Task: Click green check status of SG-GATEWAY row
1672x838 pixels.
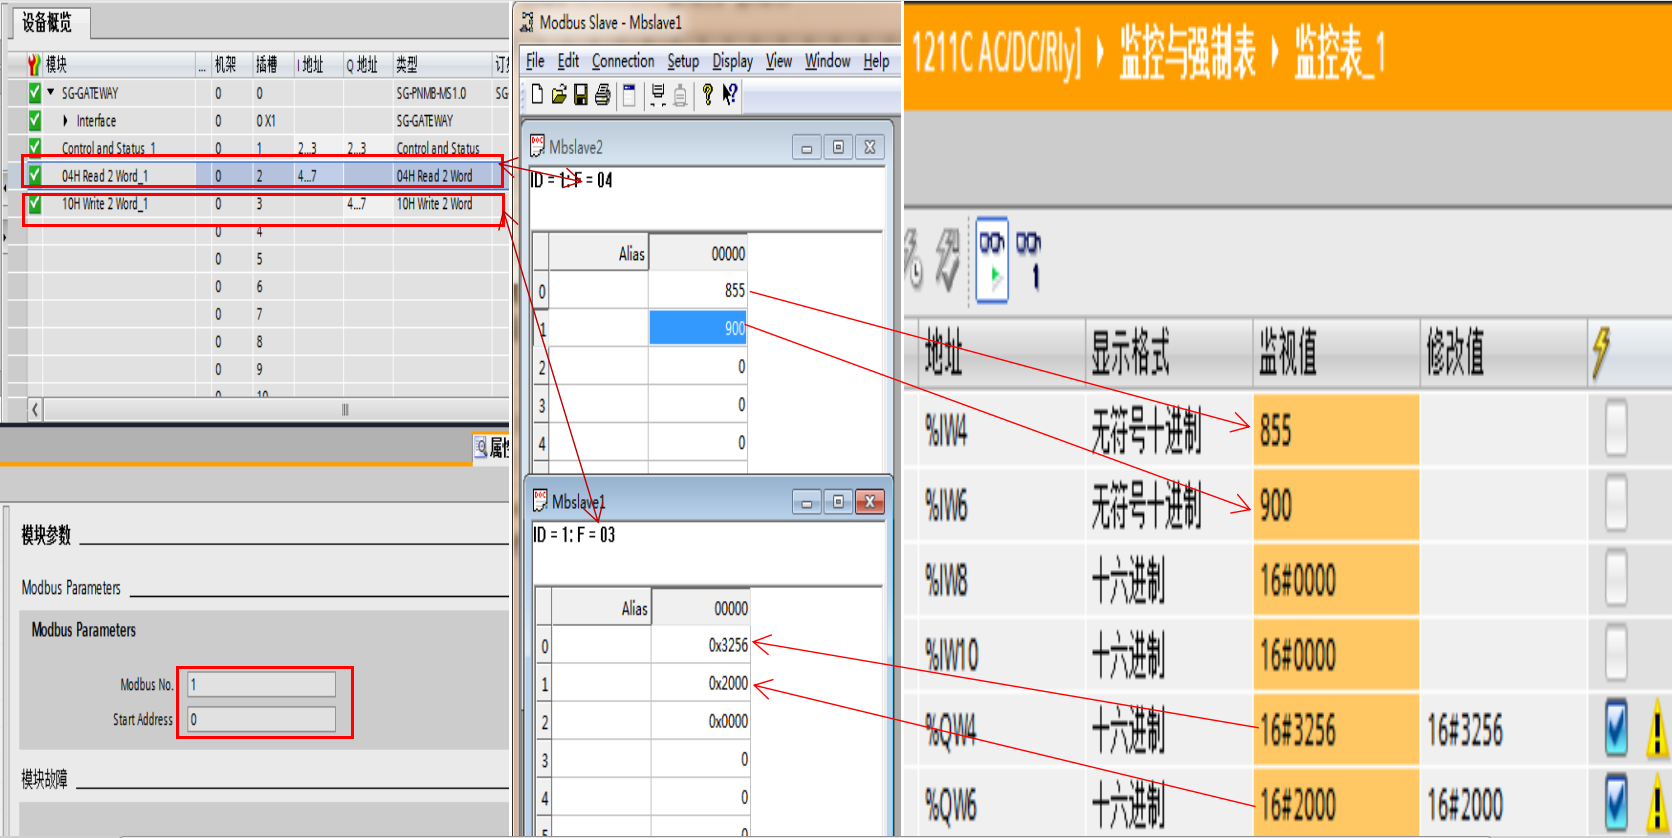Action: [x=35, y=93]
